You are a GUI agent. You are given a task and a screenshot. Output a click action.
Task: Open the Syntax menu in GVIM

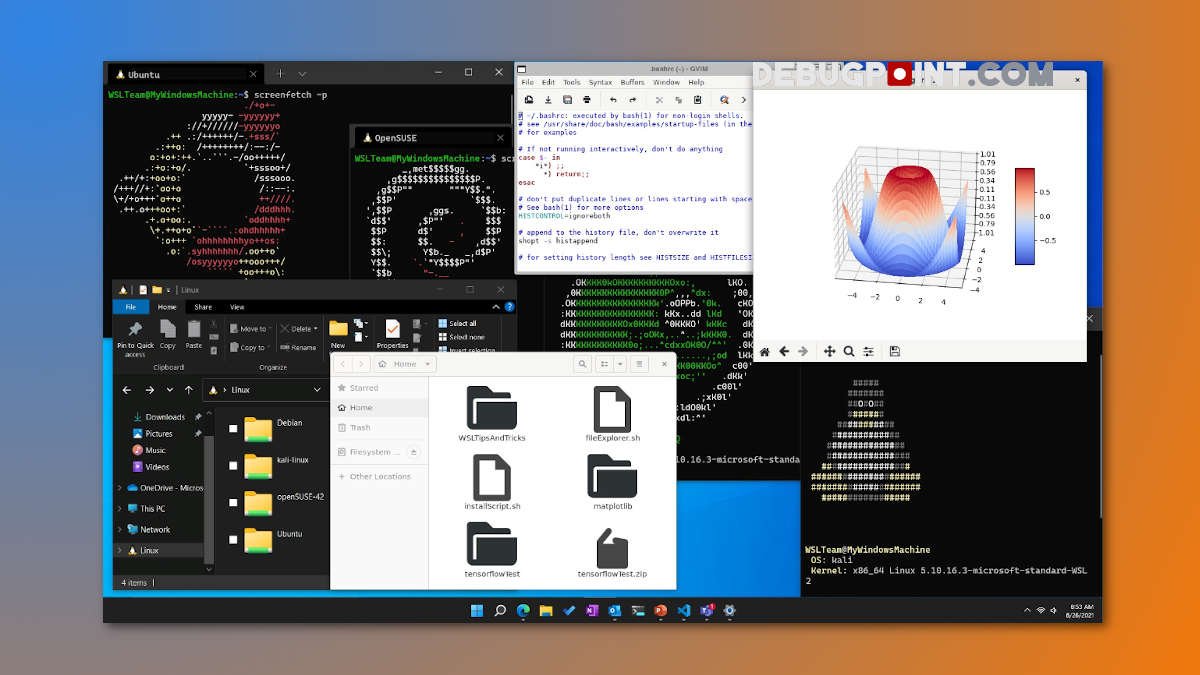click(x=600, y=82)
